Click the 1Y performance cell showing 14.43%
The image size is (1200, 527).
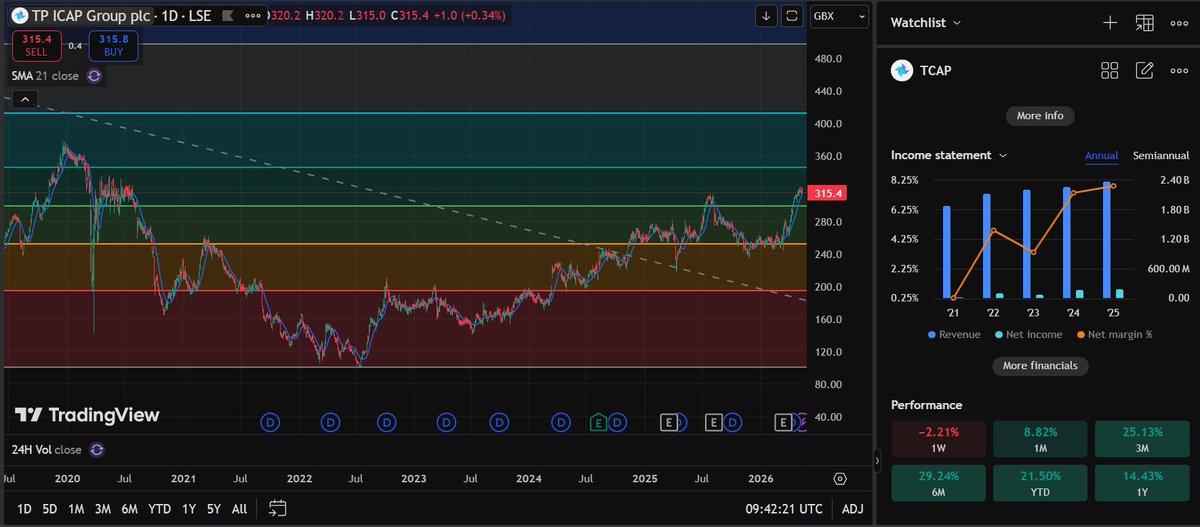(x=1142, y=485)
